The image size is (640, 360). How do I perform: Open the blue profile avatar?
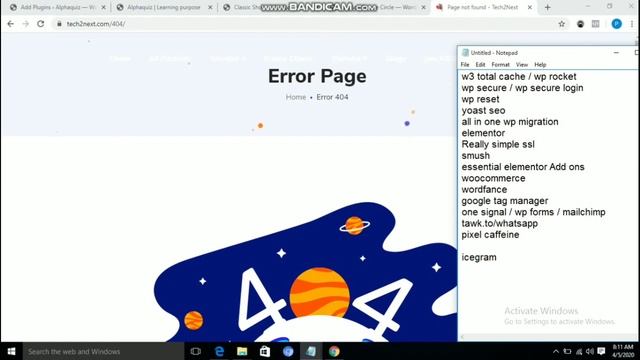click(616, 24)
